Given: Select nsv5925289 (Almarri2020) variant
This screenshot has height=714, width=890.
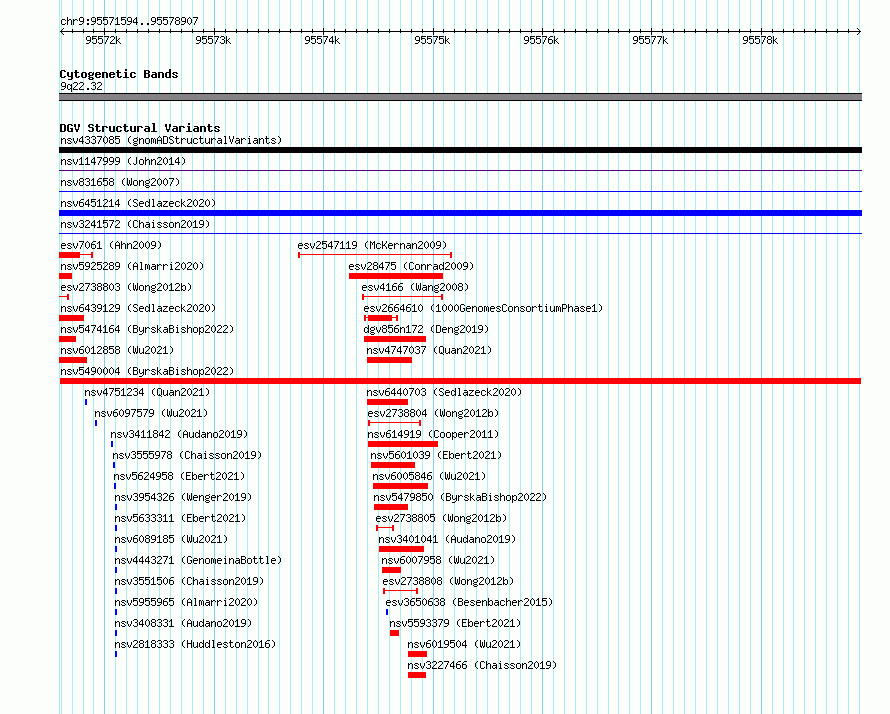Looking at the screenshot, I should pos(132,266).
